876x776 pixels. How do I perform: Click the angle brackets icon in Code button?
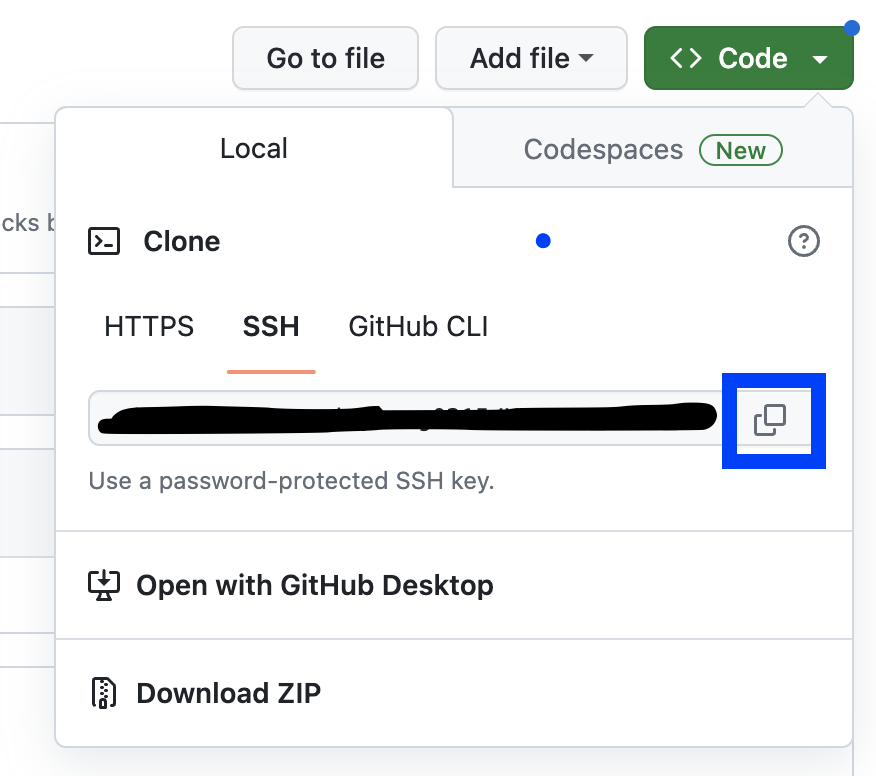coord(685,58)
